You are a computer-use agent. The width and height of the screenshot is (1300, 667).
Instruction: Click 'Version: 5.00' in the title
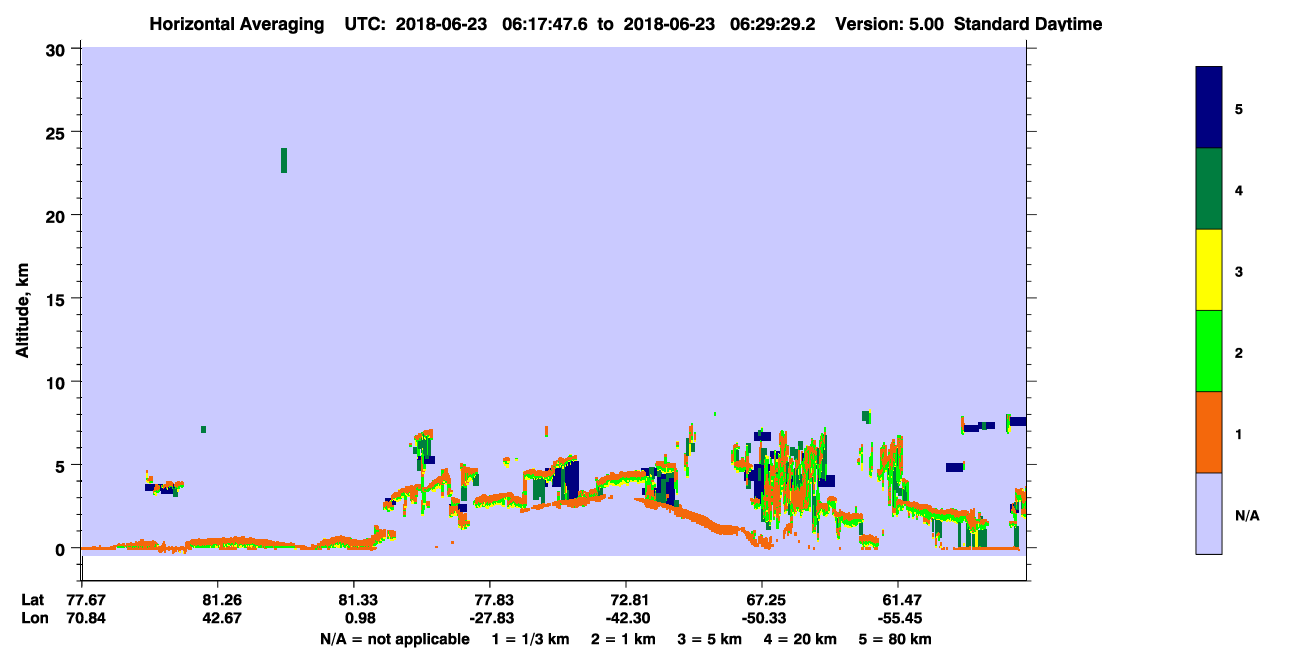889,24
